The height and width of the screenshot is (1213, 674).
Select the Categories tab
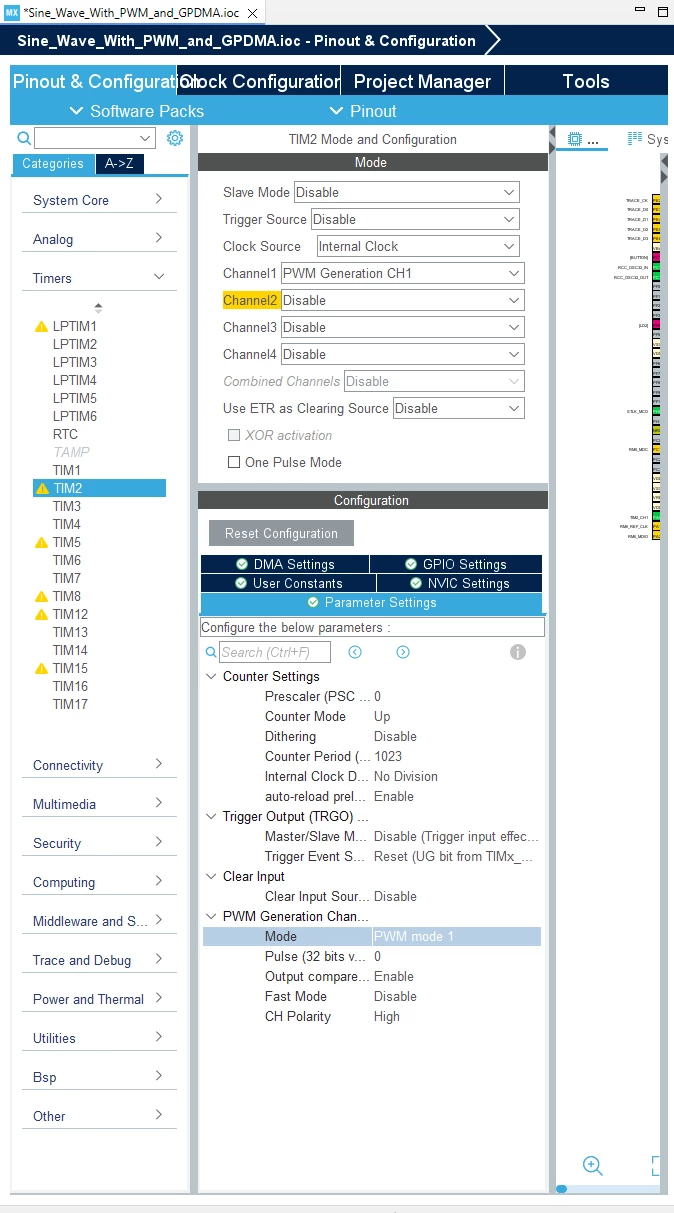click(x=53, y=163)
